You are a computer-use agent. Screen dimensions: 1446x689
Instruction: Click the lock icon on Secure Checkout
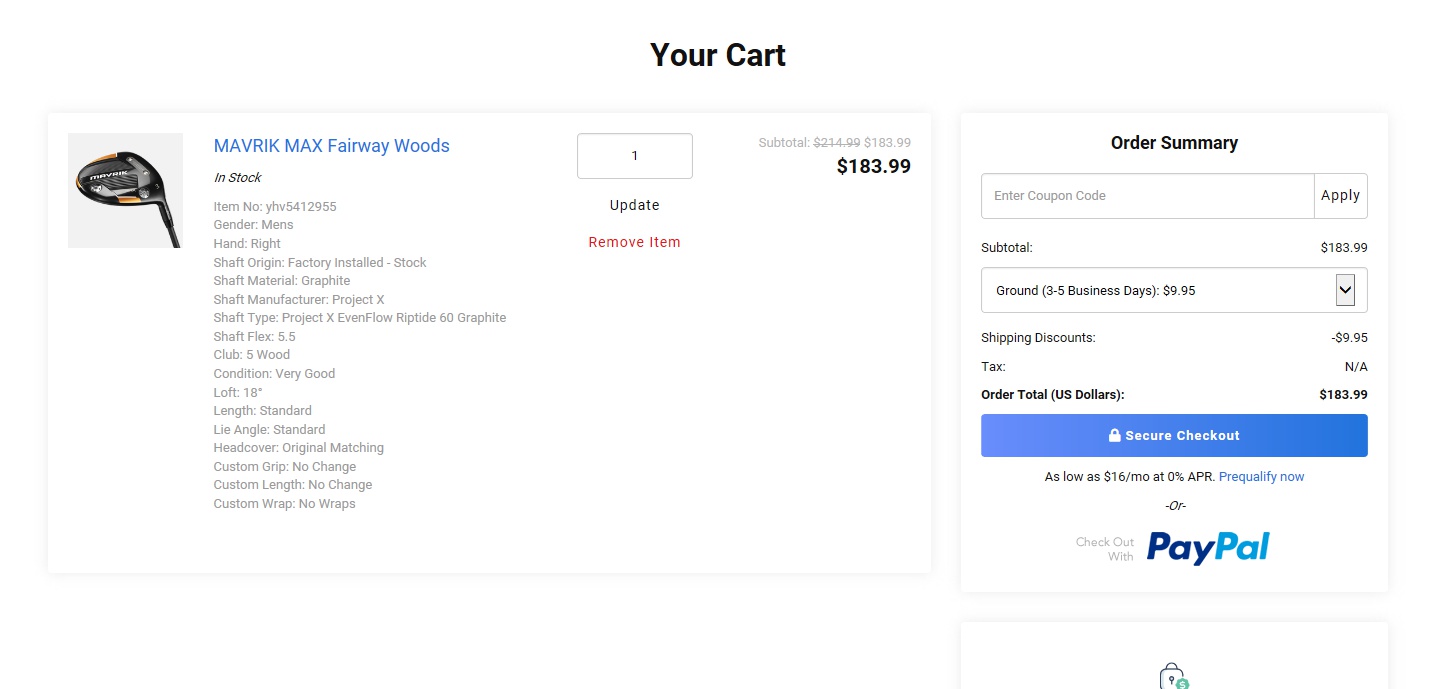click(x=1114, y=436)
